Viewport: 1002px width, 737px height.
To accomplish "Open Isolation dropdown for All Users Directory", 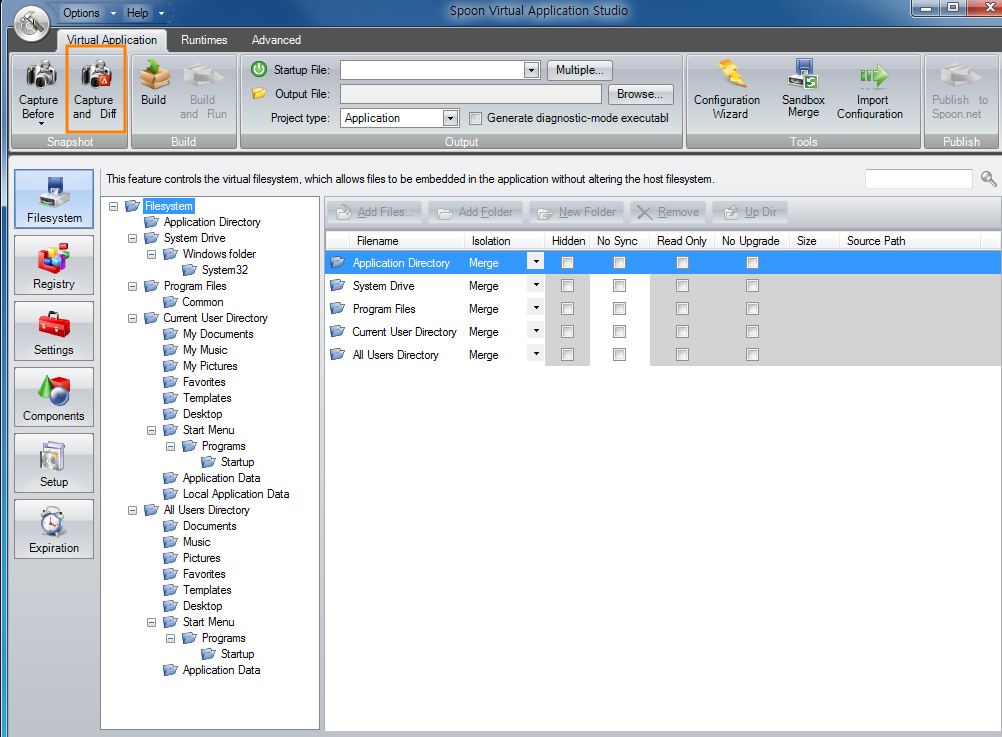I will tap(536, 353).
